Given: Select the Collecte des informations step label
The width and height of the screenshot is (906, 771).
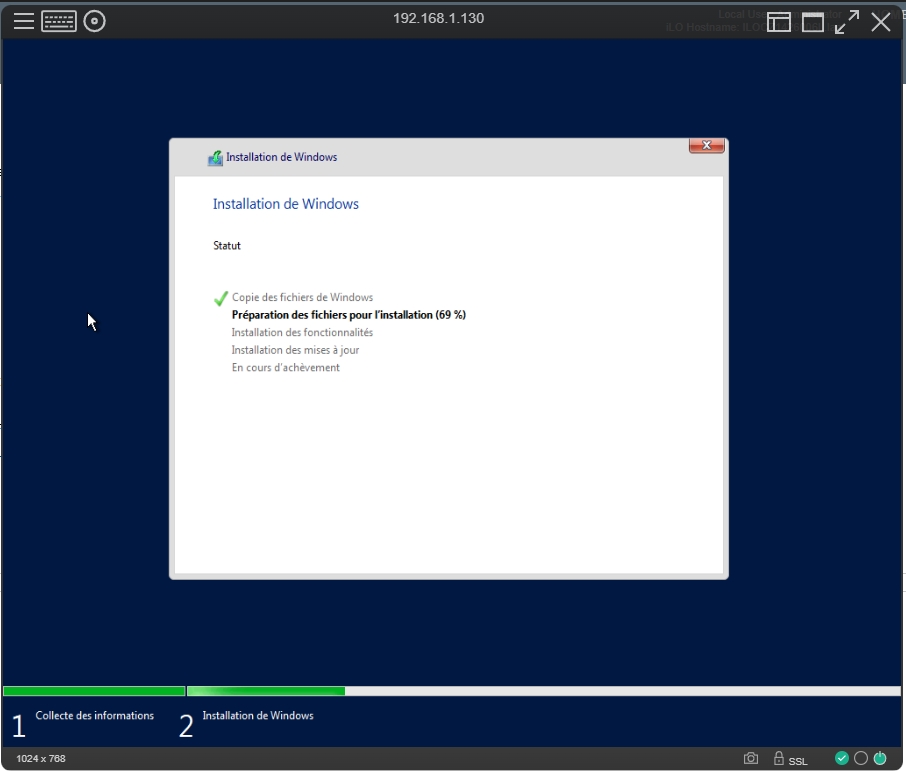Looking at the screenshot, I should coord(95,716).
